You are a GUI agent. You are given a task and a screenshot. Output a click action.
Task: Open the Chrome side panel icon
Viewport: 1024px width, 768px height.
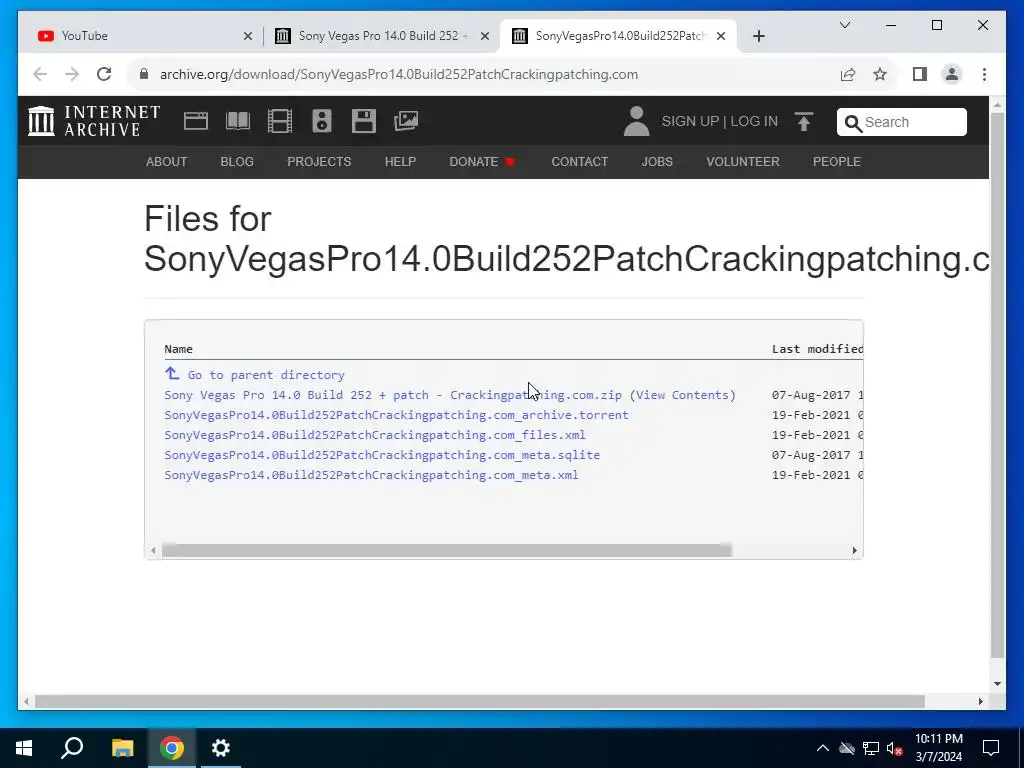pyautogui.click(x=920, y=74)
